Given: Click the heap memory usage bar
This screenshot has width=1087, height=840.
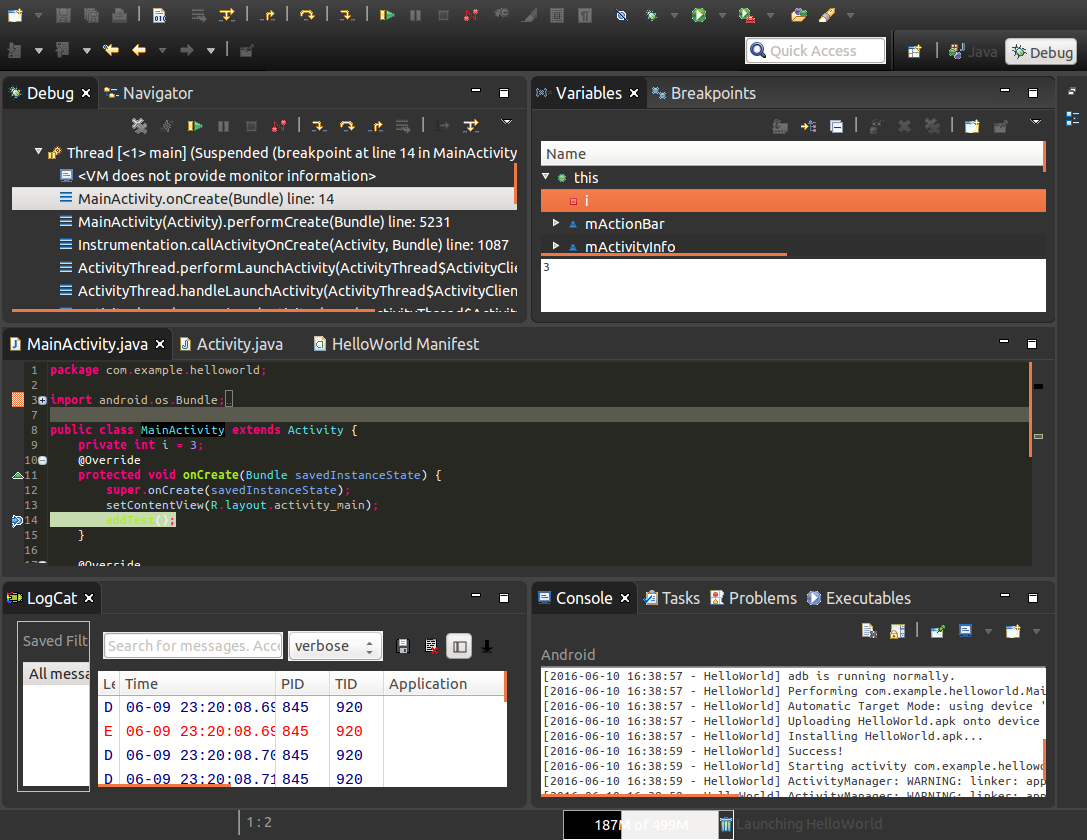Looking at the screenshot, I should pos(640,825).
